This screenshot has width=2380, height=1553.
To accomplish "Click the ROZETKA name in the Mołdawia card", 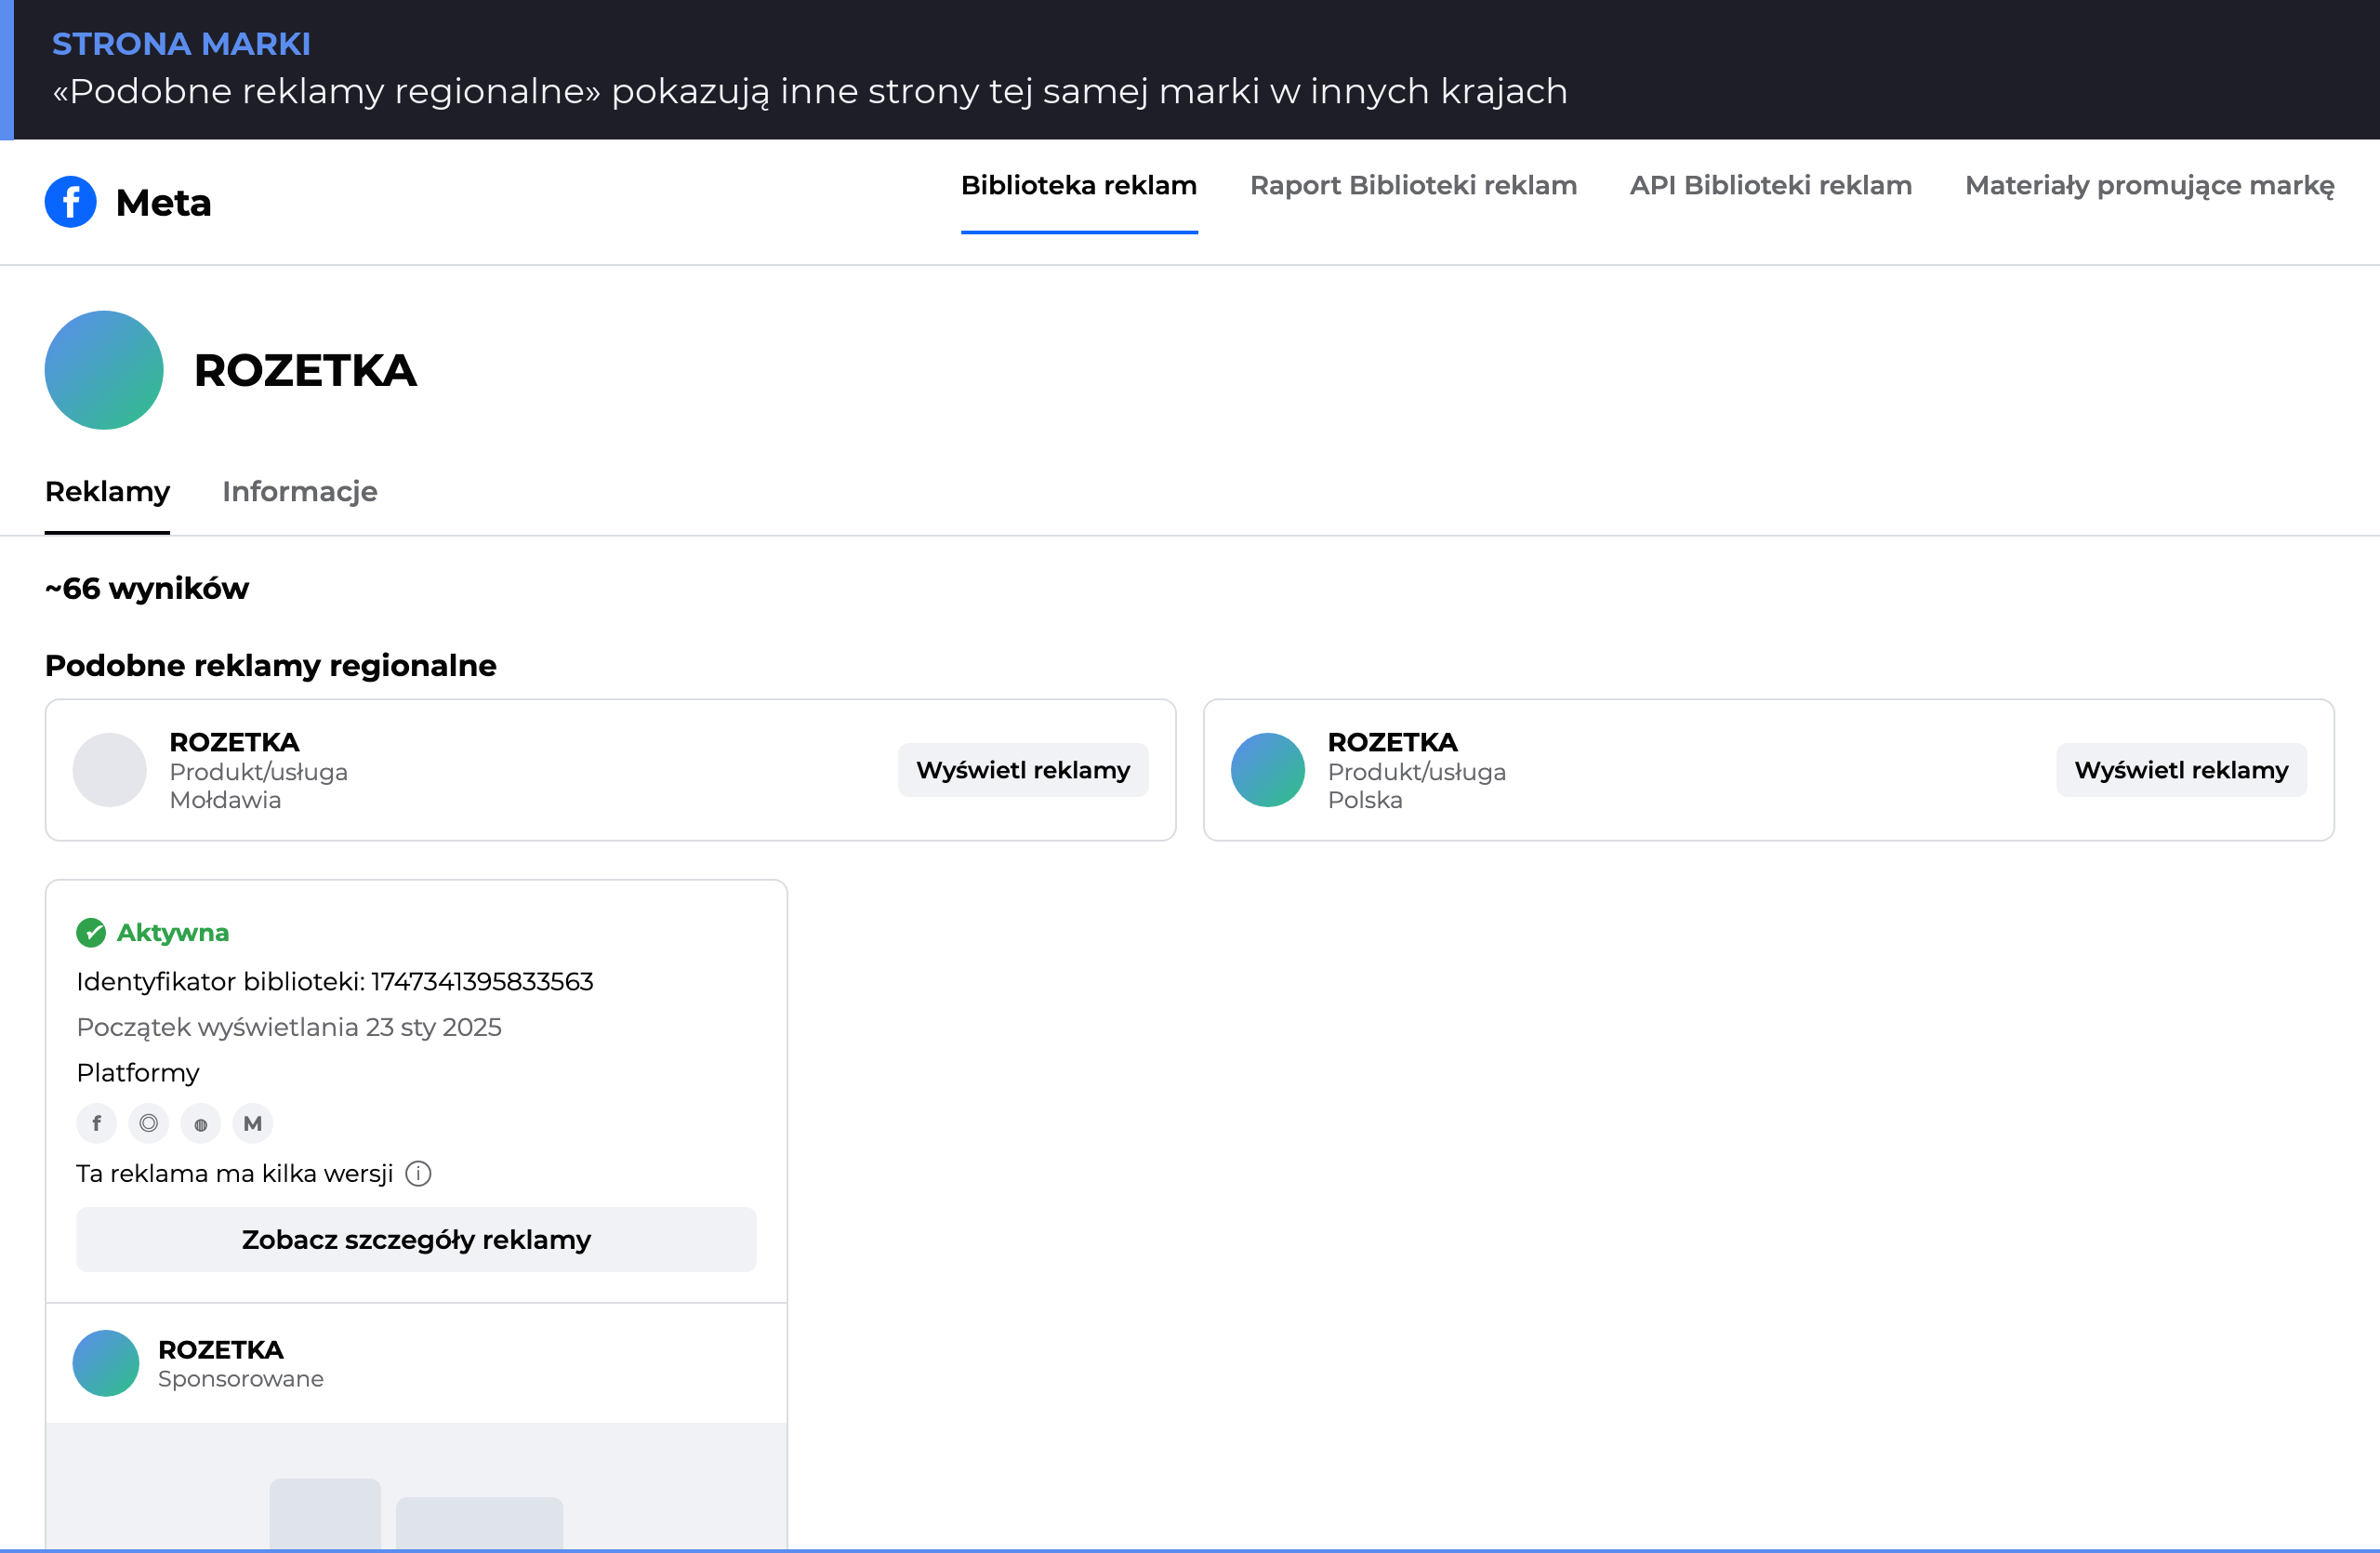I will 235,742.
